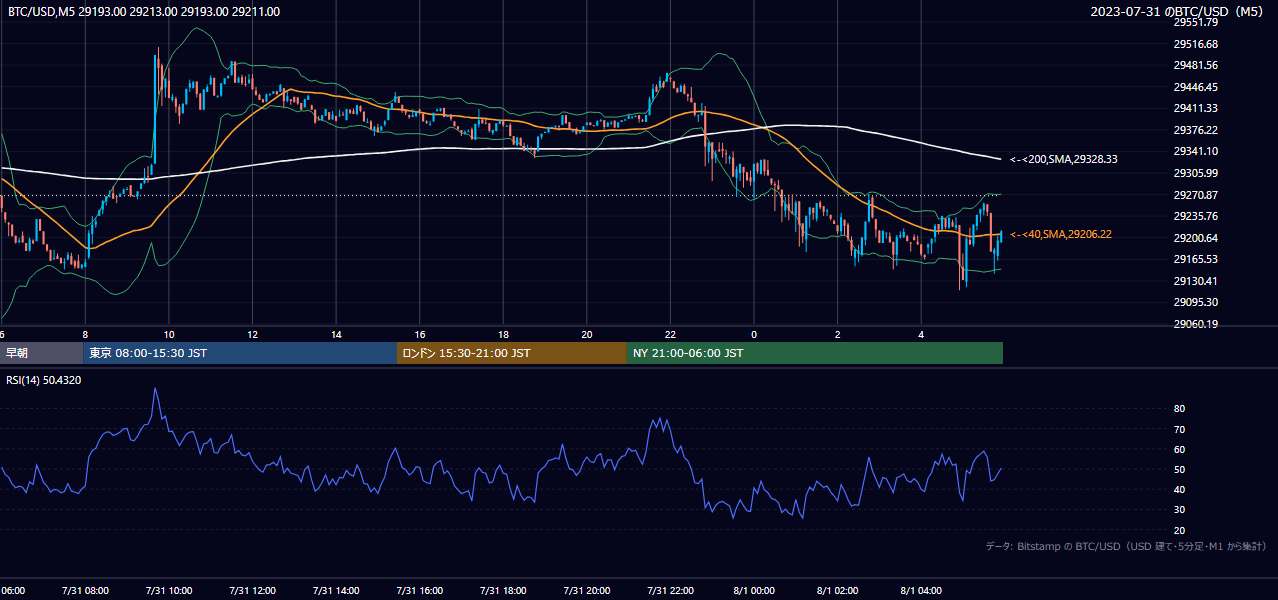Click RSI level 40 on the axis
Viewport: 1278px width, 600px height.
click(x=1179, y=489)
